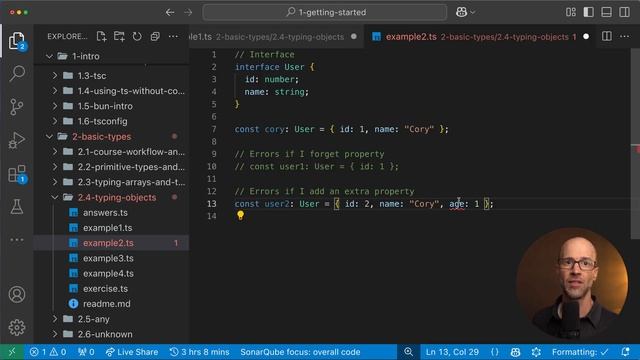Toggle the Formatting status check
640x360 pixels.
580,352
